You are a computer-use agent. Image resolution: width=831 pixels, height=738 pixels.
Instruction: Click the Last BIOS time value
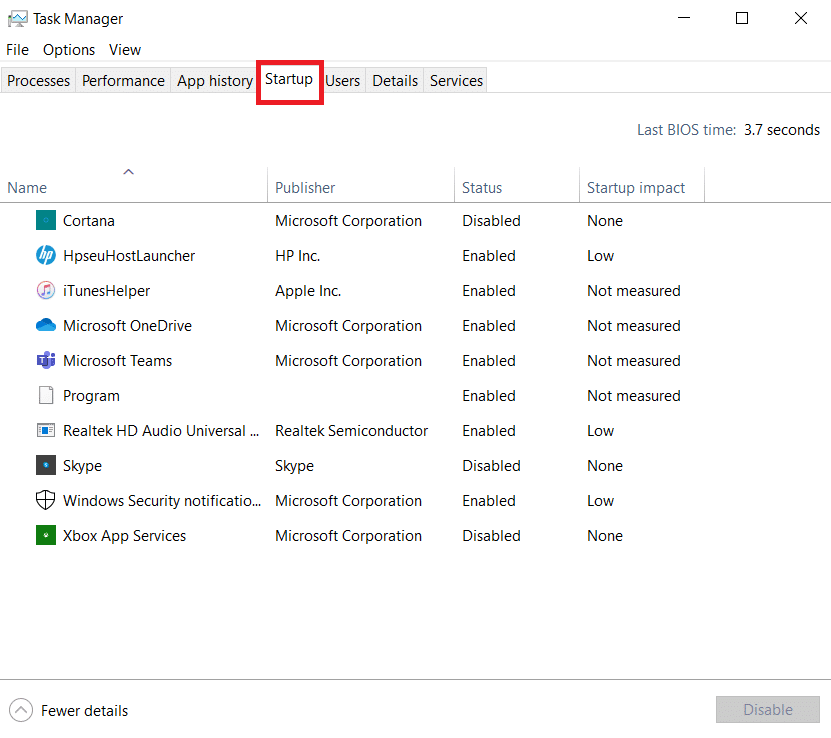[x=782, y=130]
